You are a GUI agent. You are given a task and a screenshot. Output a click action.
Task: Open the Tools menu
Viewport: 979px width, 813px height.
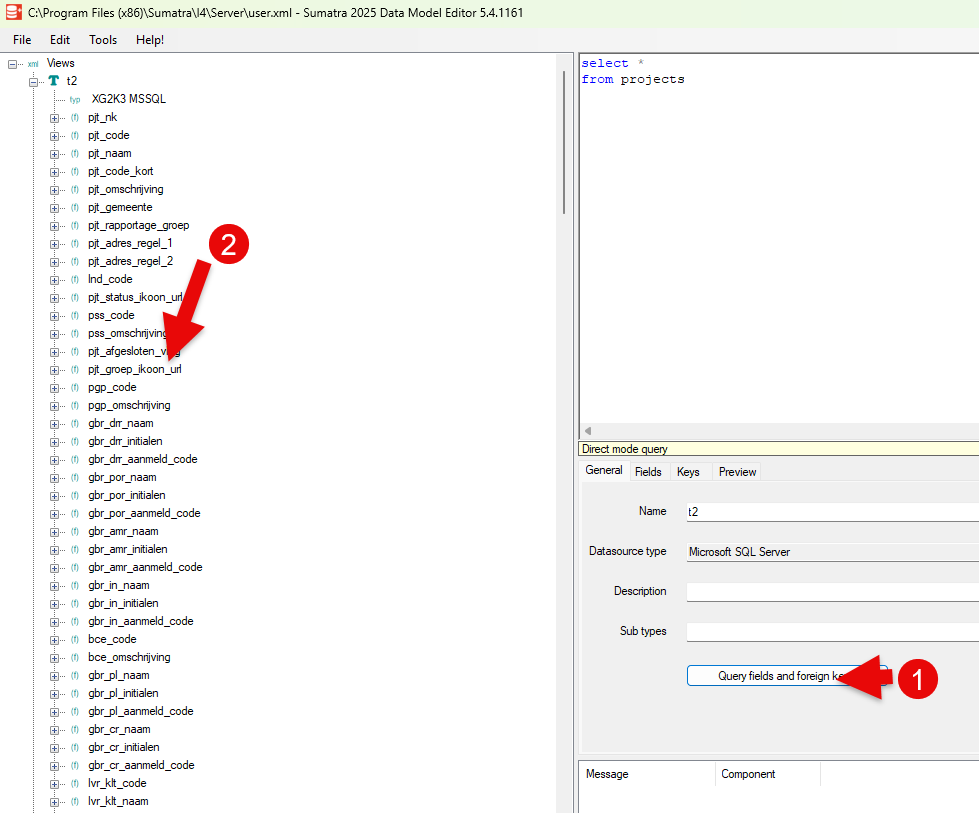[x=103, y=40]
